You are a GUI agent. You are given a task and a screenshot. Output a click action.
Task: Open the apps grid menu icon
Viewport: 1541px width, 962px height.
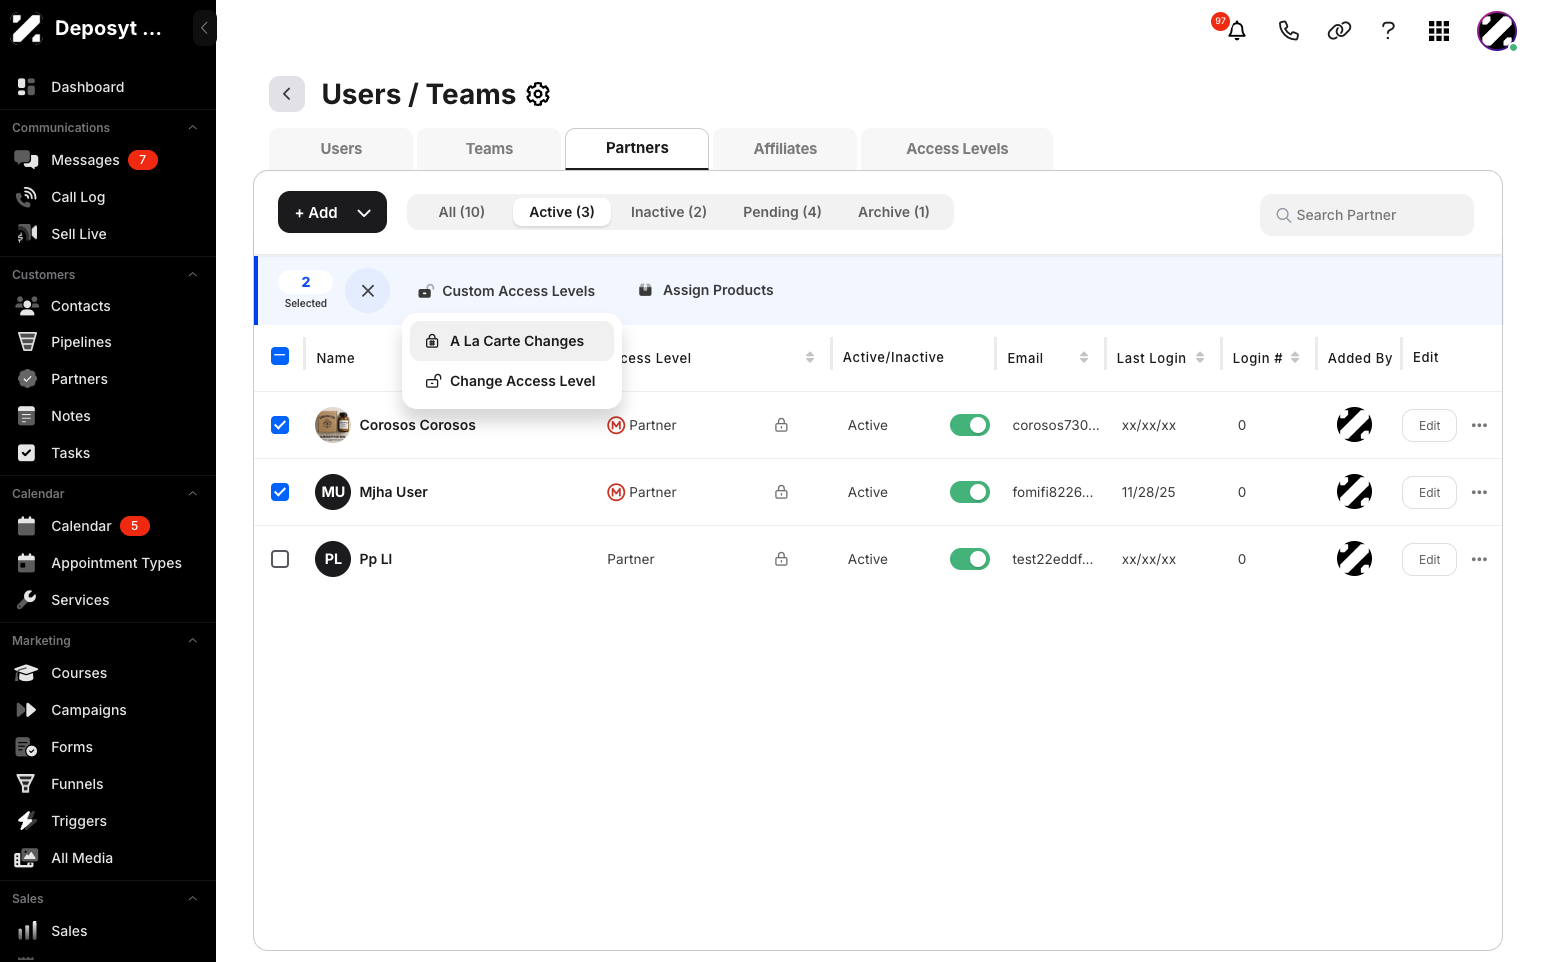tap(1439, 31)
